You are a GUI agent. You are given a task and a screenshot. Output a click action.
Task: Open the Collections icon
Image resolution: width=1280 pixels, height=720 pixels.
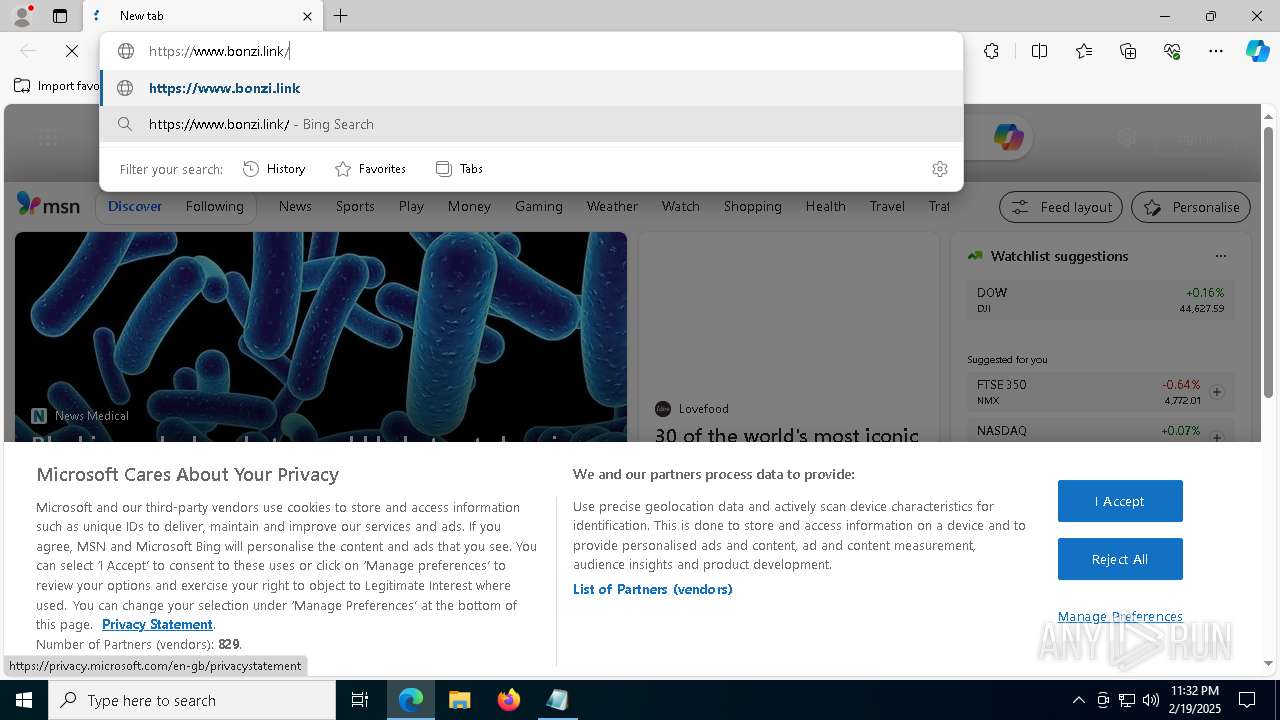pos(1128,51)
